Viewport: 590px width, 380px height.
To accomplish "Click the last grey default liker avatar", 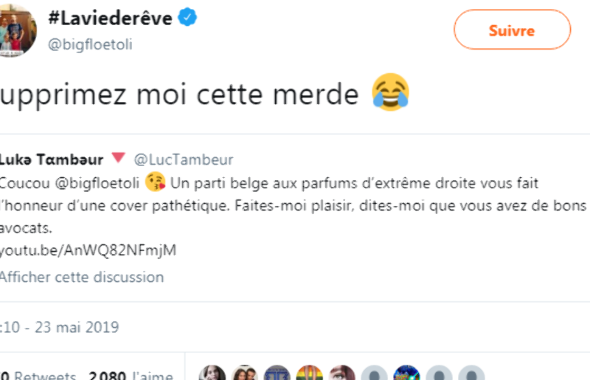I will point(471,372).
